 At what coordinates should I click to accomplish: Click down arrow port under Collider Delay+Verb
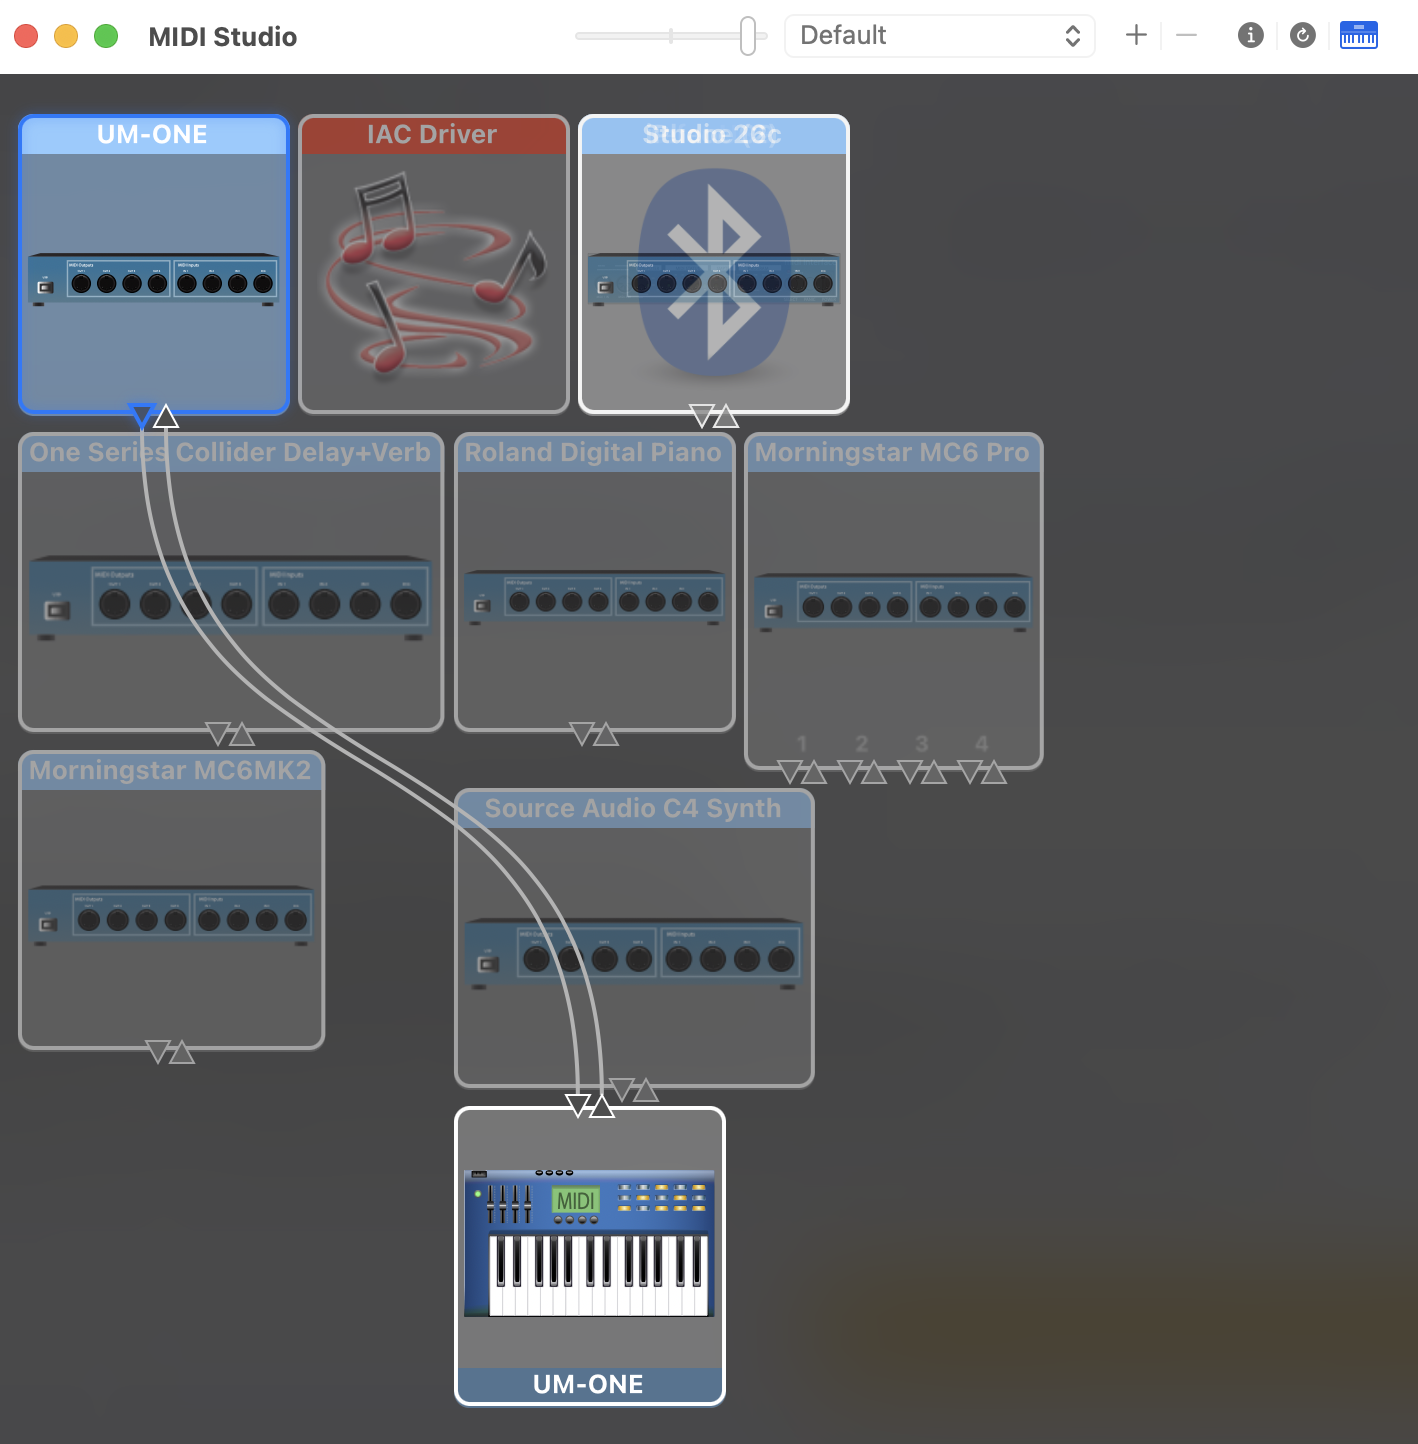tap(218, 734)
